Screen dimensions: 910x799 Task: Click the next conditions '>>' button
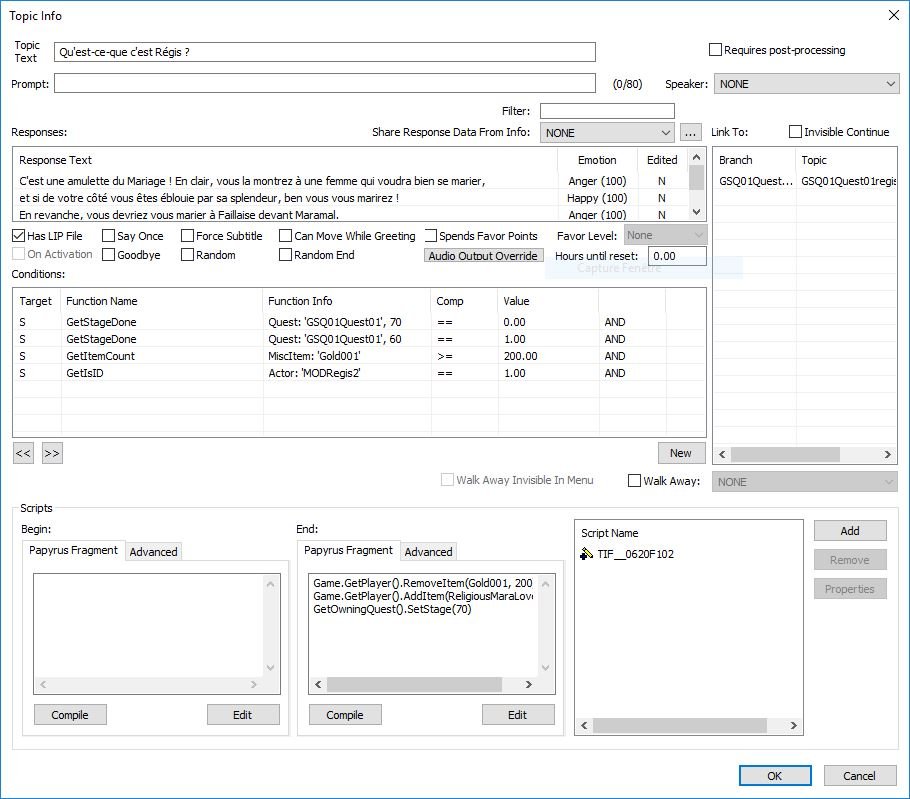click(x=52, y=453)
